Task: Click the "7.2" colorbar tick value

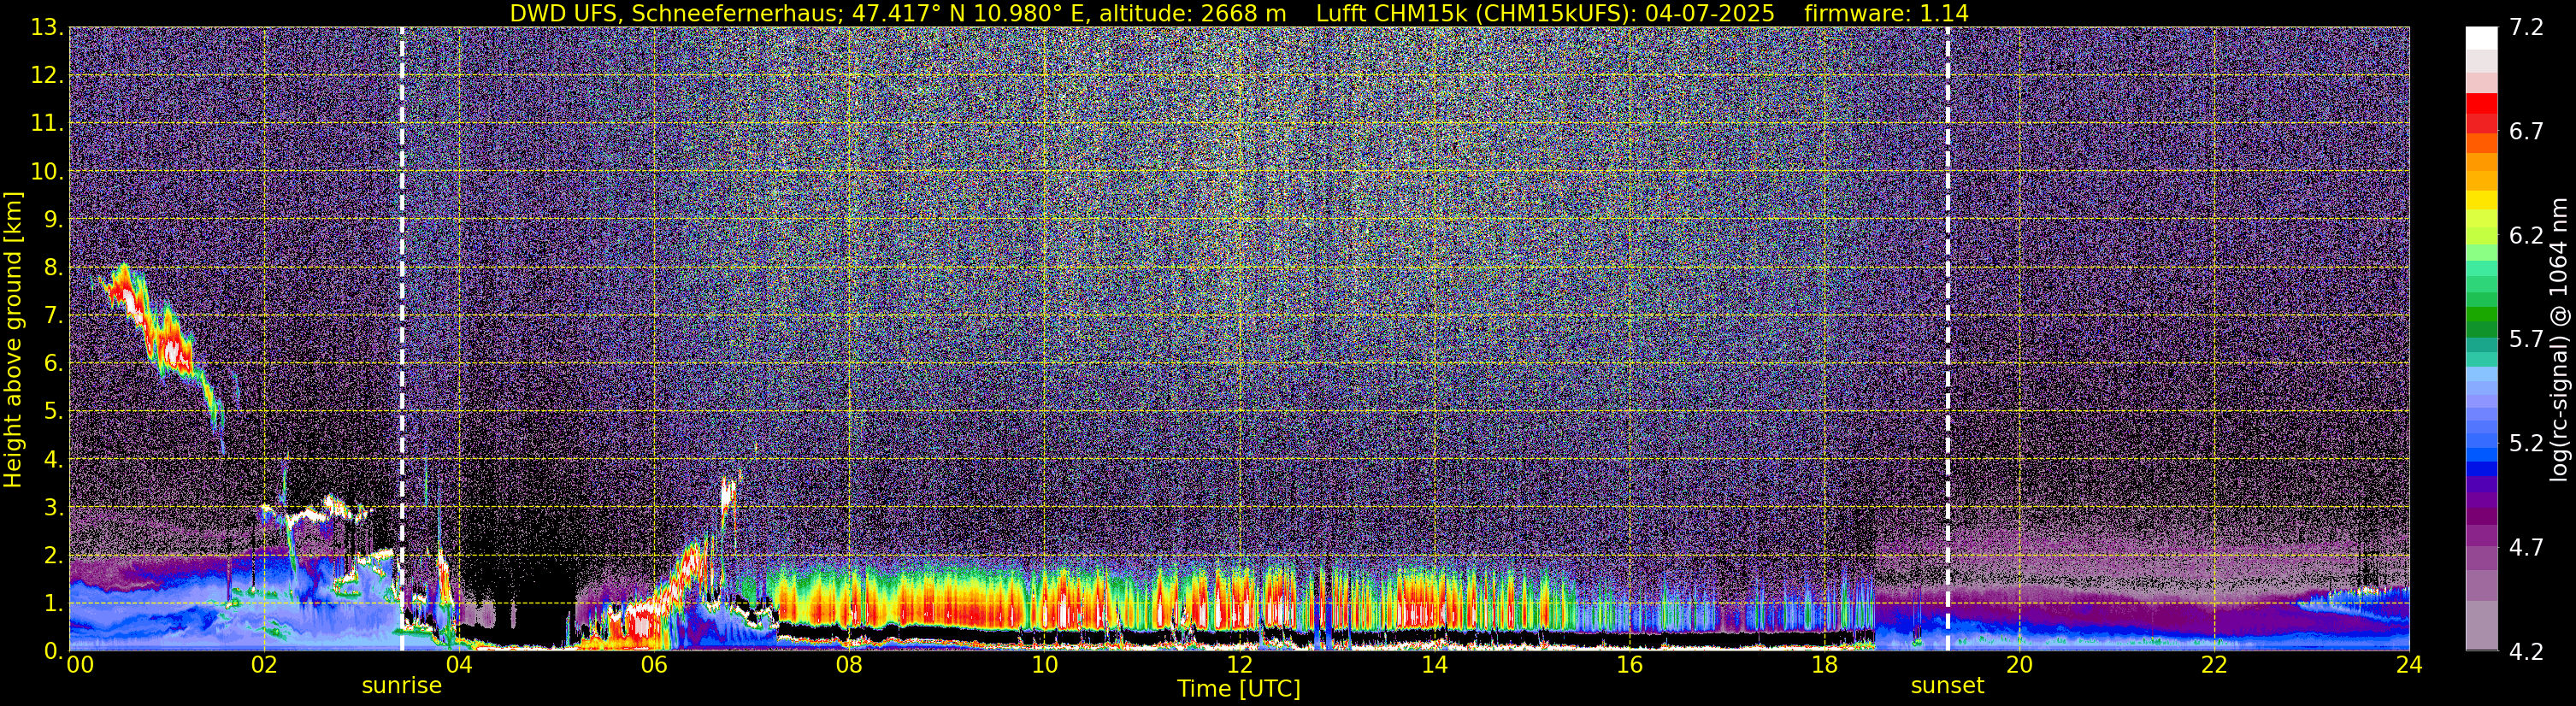Action: 2526,28
